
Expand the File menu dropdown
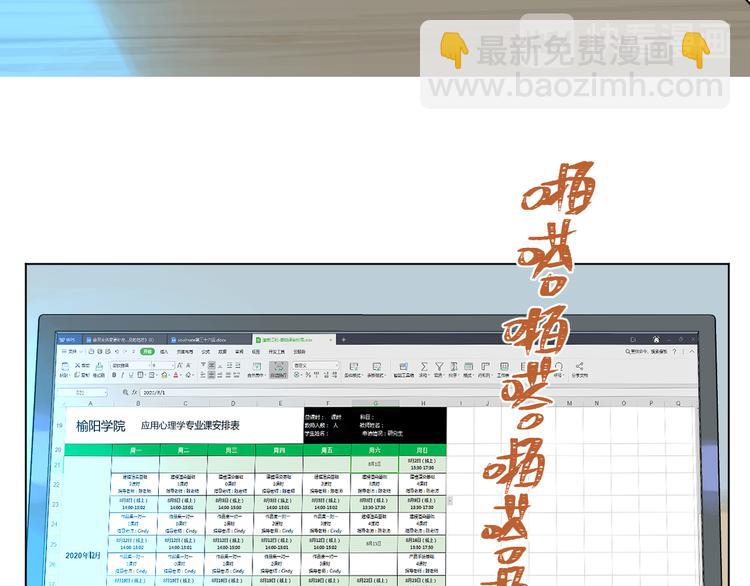(x=72, y=352)
